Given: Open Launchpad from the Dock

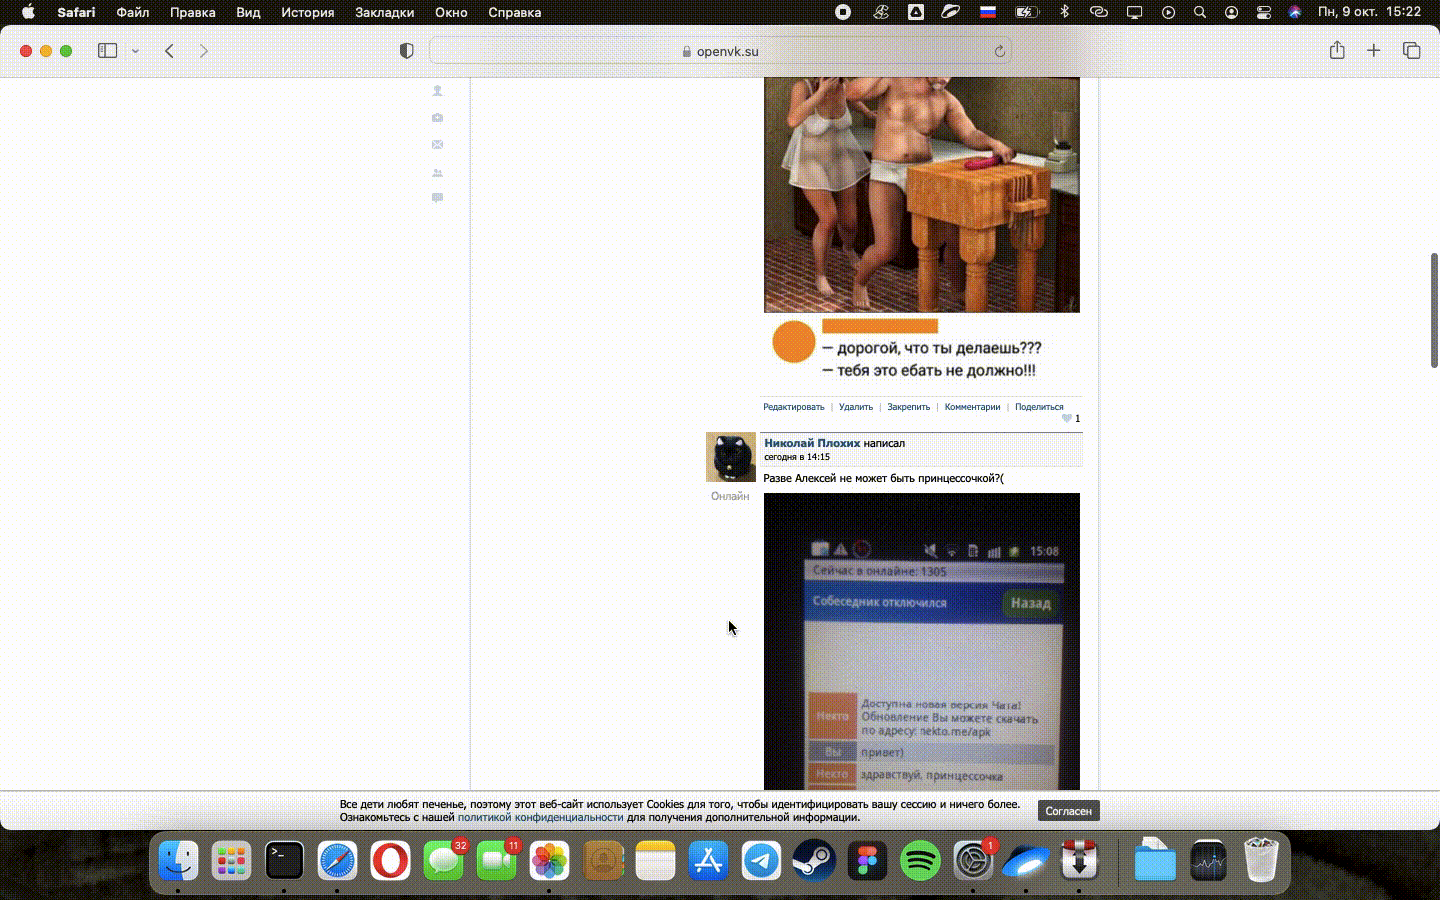Looking at the screenshot, I should pyautogui.click(x=231, y=860).
